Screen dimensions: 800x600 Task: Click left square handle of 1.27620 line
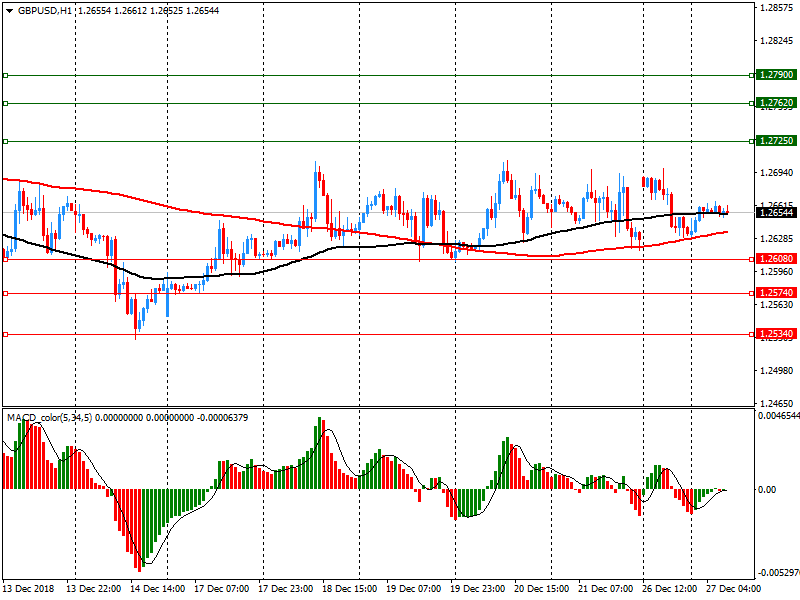click(x=5, y=103)
